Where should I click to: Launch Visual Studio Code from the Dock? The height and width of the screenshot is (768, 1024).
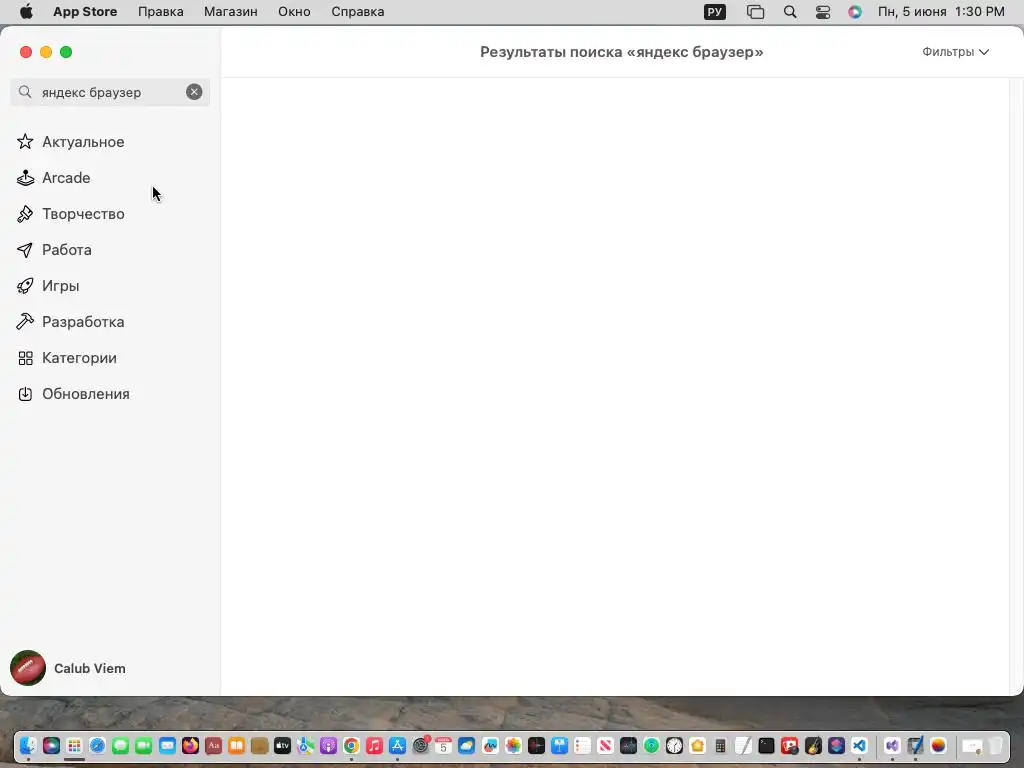(x=859, y=746)
